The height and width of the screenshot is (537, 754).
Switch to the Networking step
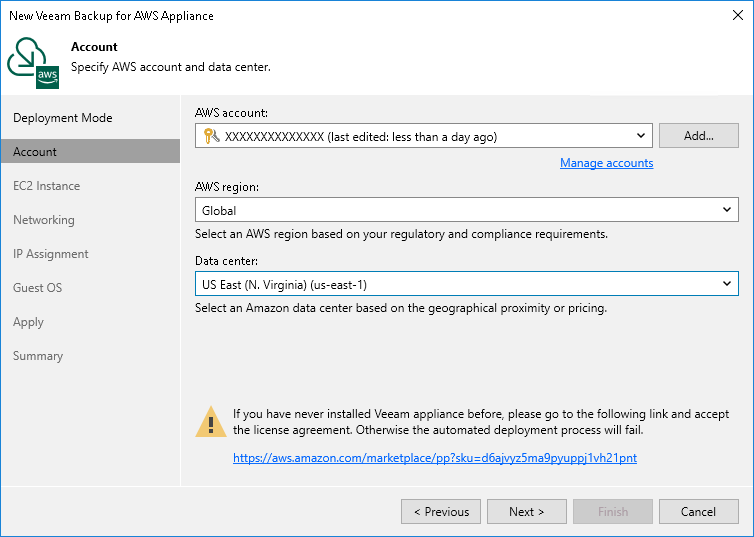pyautogui.click(x=44, y=220)
